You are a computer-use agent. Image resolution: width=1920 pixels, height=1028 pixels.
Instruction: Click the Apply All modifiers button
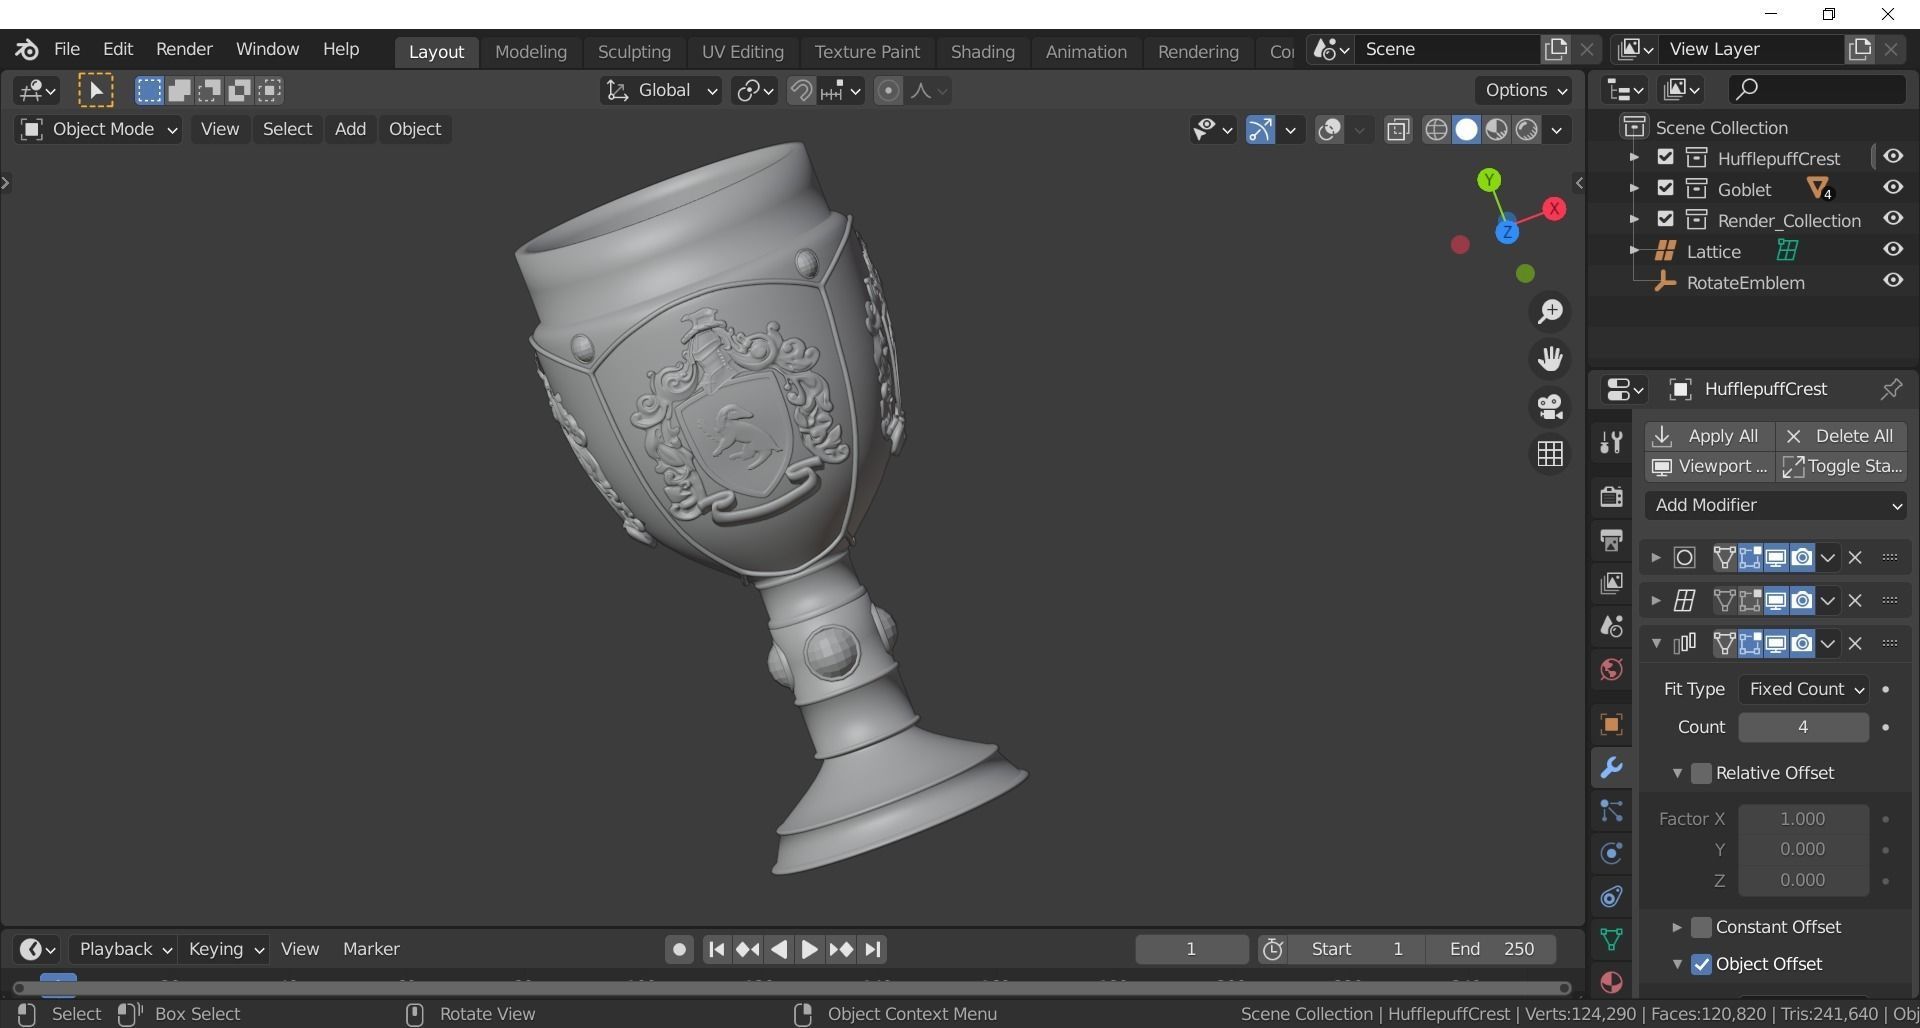[x=1710, y=436]
